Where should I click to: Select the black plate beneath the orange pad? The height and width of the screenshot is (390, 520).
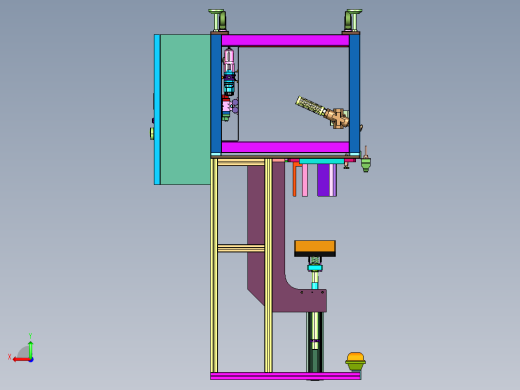pyautogui.click(x=315, y=254)
